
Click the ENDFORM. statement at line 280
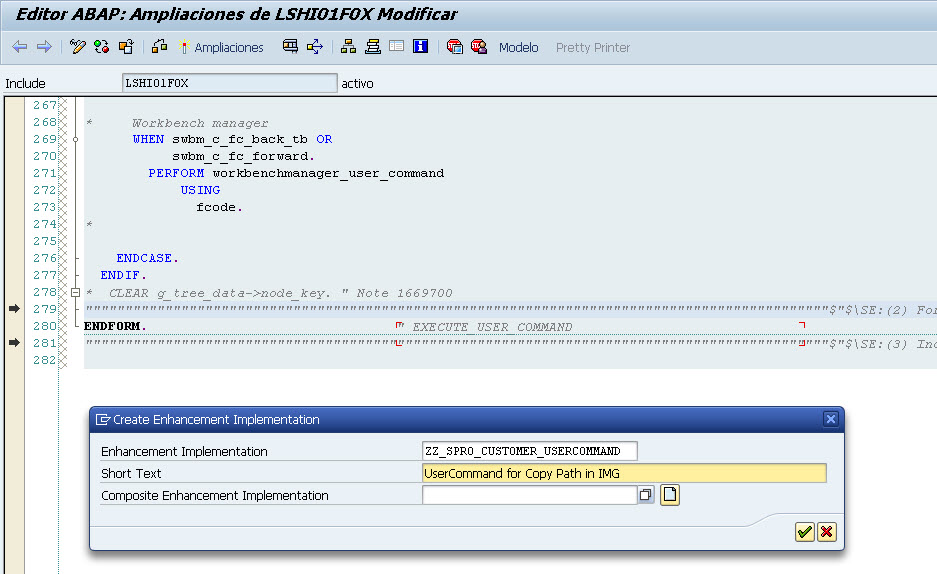[115, 326]
